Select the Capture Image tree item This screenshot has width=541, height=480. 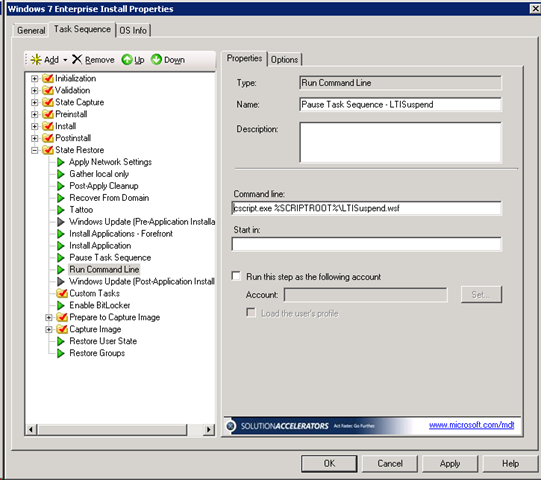pos(95,329)
